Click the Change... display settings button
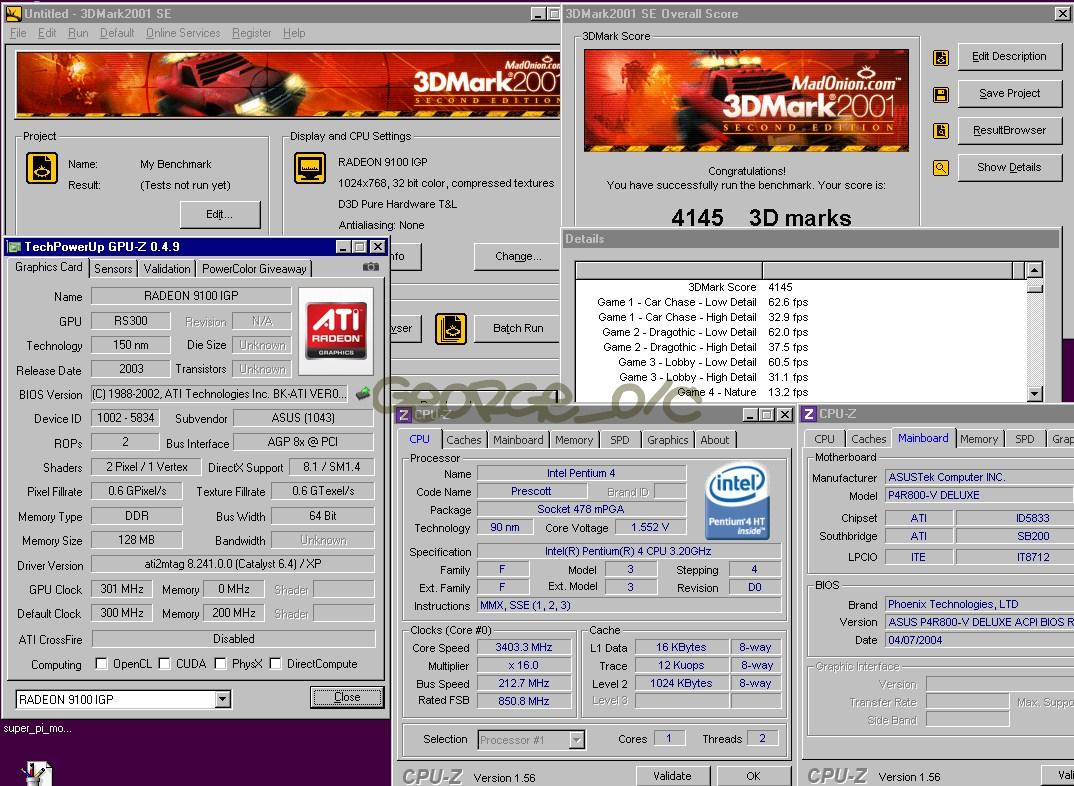This screenshot has width=1074, height=786. 517,256
